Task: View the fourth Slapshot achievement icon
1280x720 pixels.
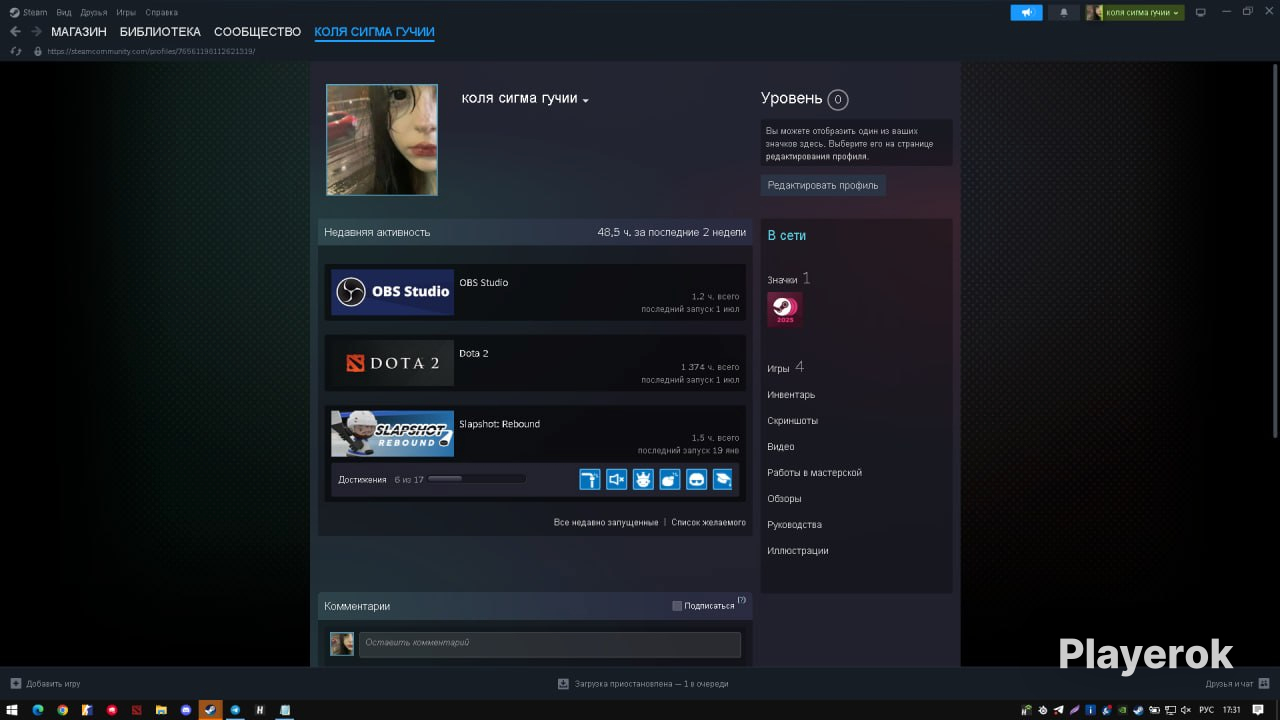Action: [x=670, y=479]
